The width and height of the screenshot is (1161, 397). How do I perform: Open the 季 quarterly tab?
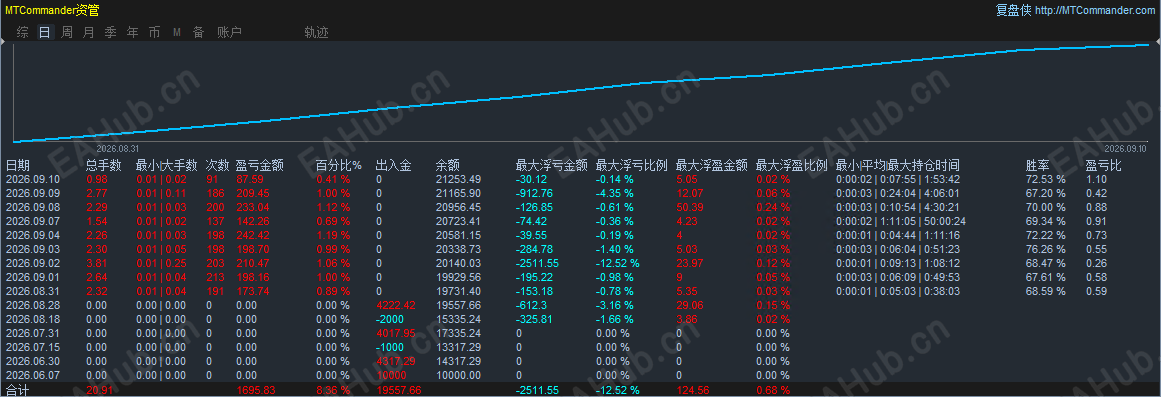[x=111, y=32]
